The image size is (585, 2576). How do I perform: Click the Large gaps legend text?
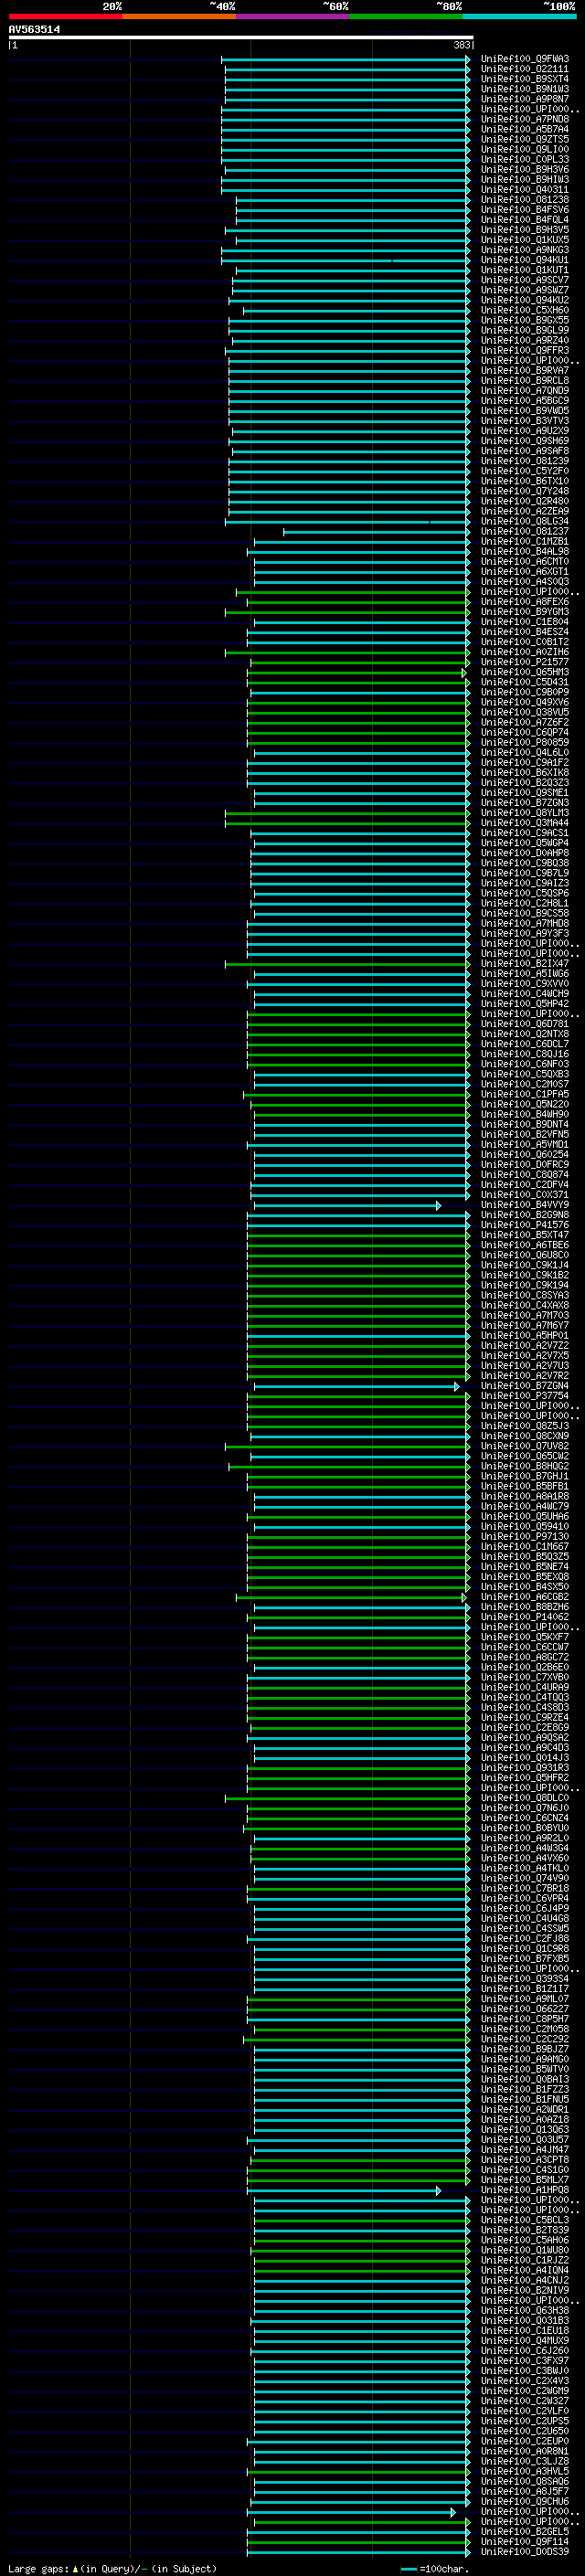pos(112,2568)
